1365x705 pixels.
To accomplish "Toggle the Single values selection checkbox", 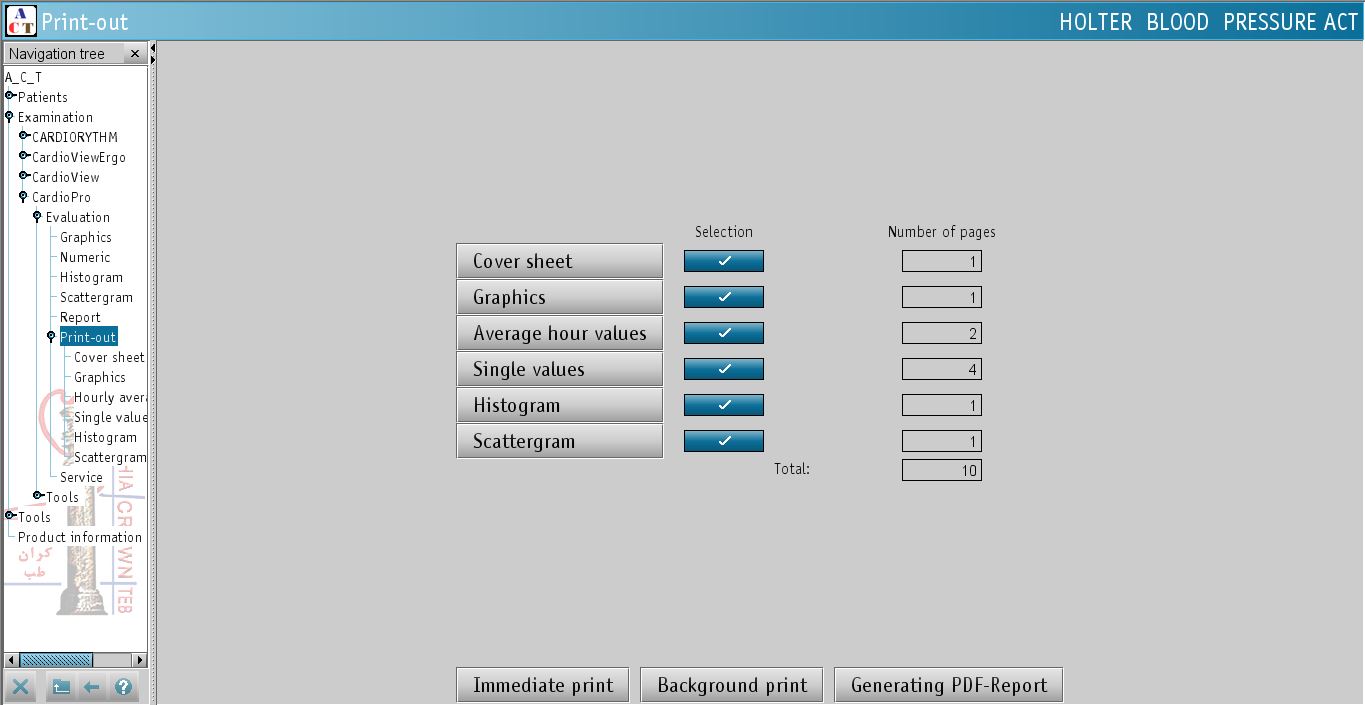I will click(x=723, y=369).
